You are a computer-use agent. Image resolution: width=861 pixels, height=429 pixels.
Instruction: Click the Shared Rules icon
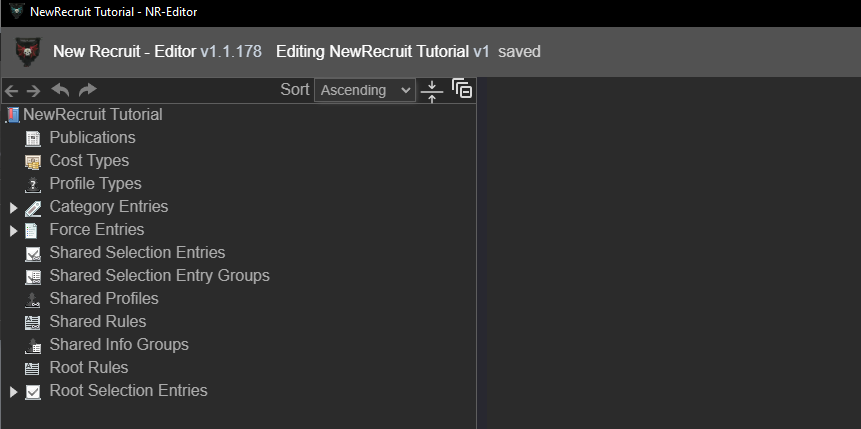click(x=33, y=323)
